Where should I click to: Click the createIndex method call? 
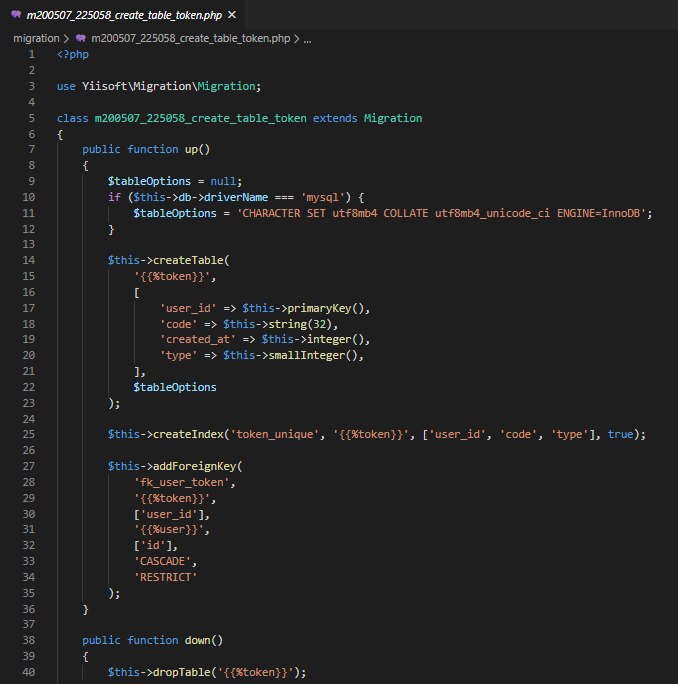188,434
